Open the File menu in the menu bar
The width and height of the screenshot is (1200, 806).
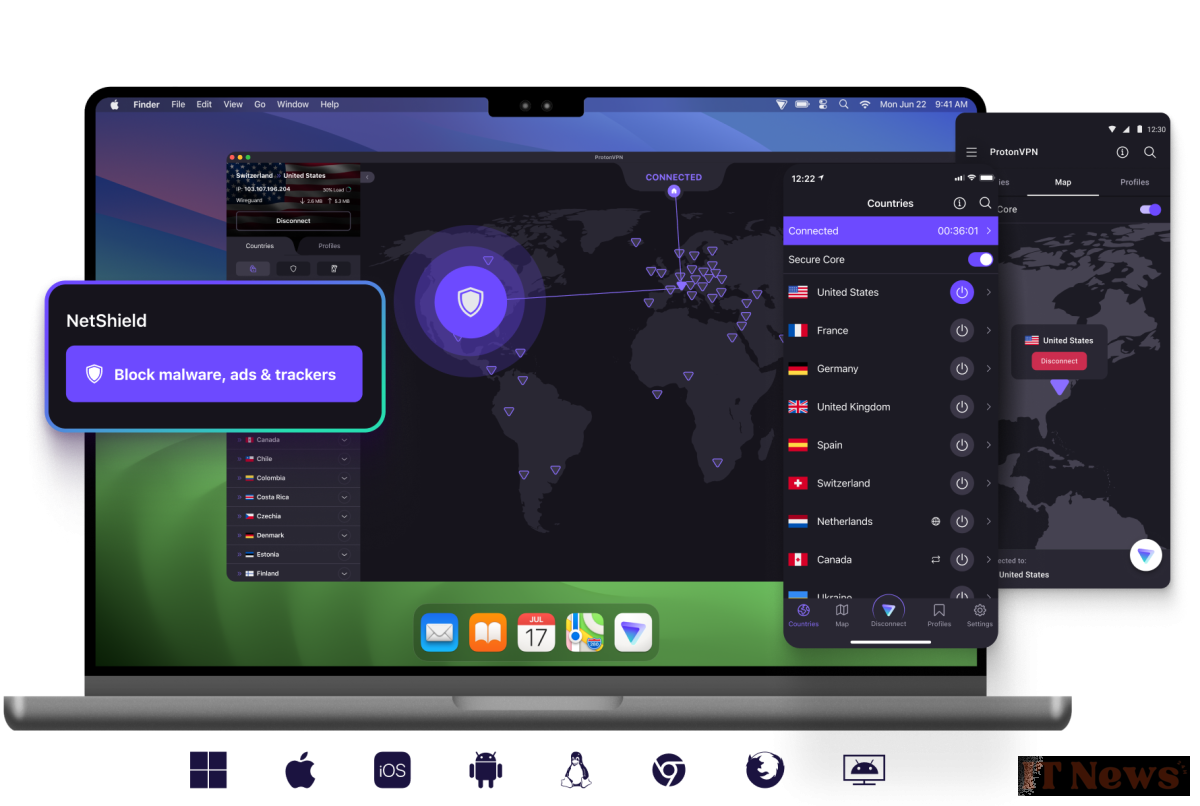coord(178,104)
